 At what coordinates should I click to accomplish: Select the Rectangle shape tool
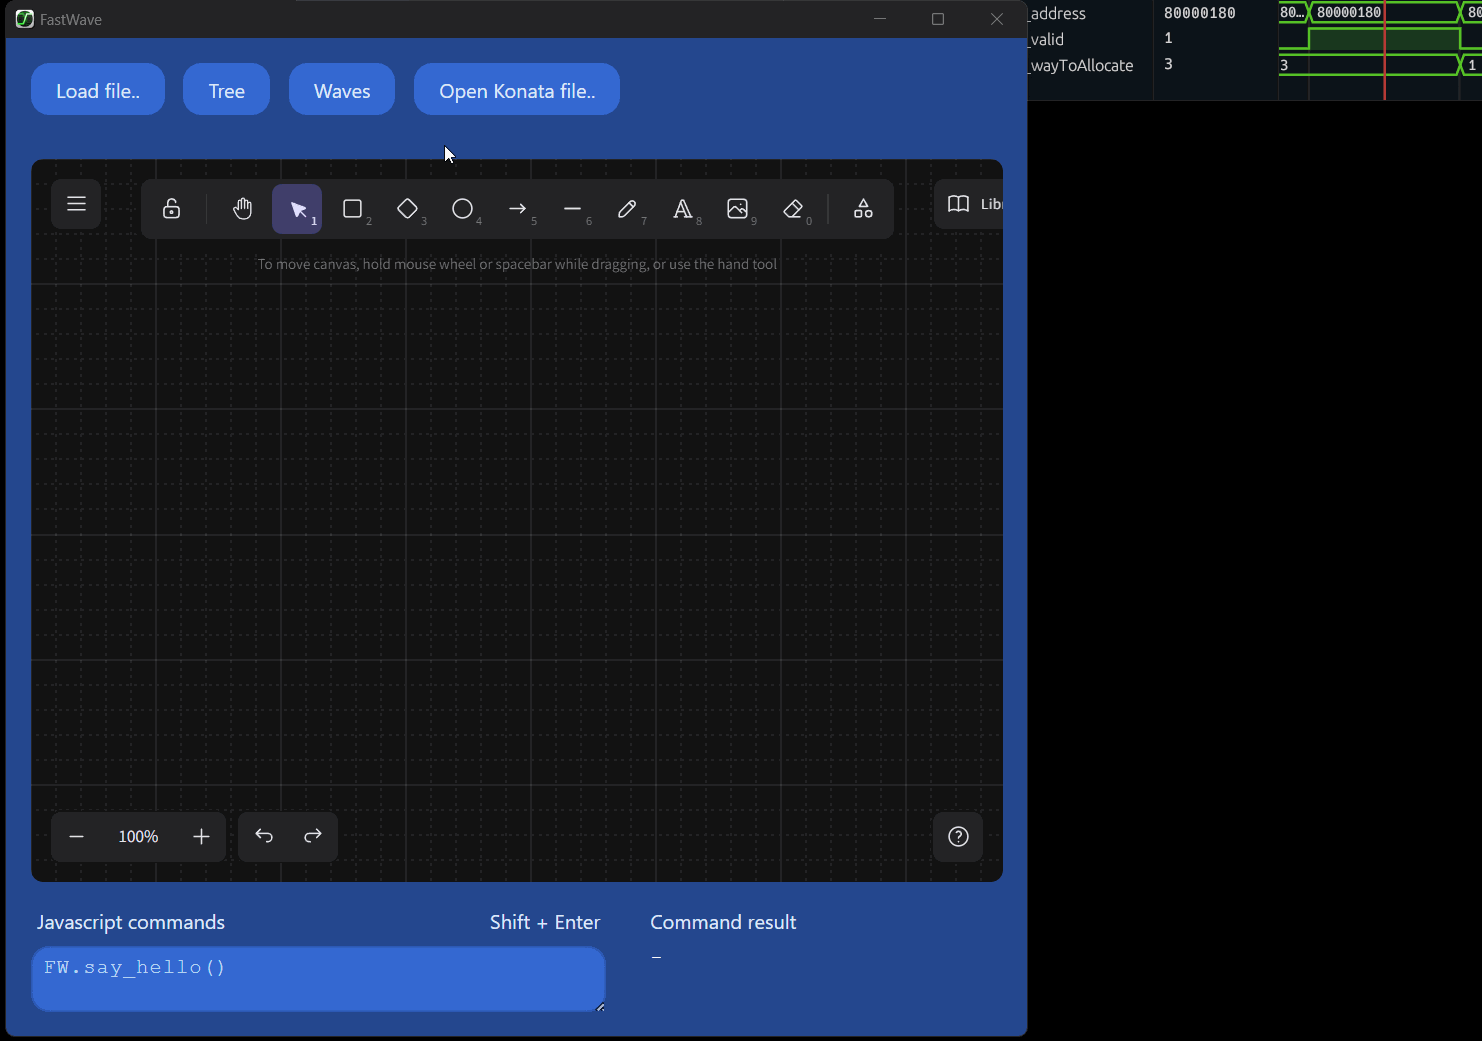(x=352, y=209)
